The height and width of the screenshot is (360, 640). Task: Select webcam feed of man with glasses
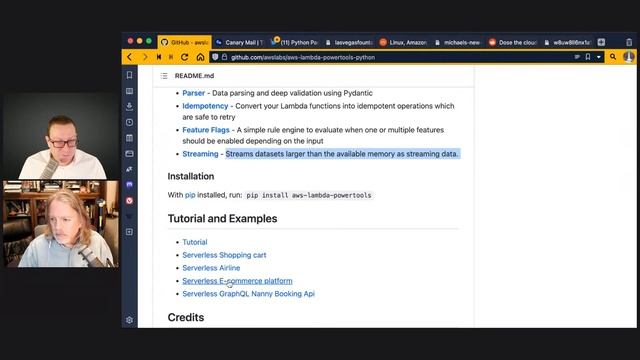pyautogui.click(x=61, y=137)
